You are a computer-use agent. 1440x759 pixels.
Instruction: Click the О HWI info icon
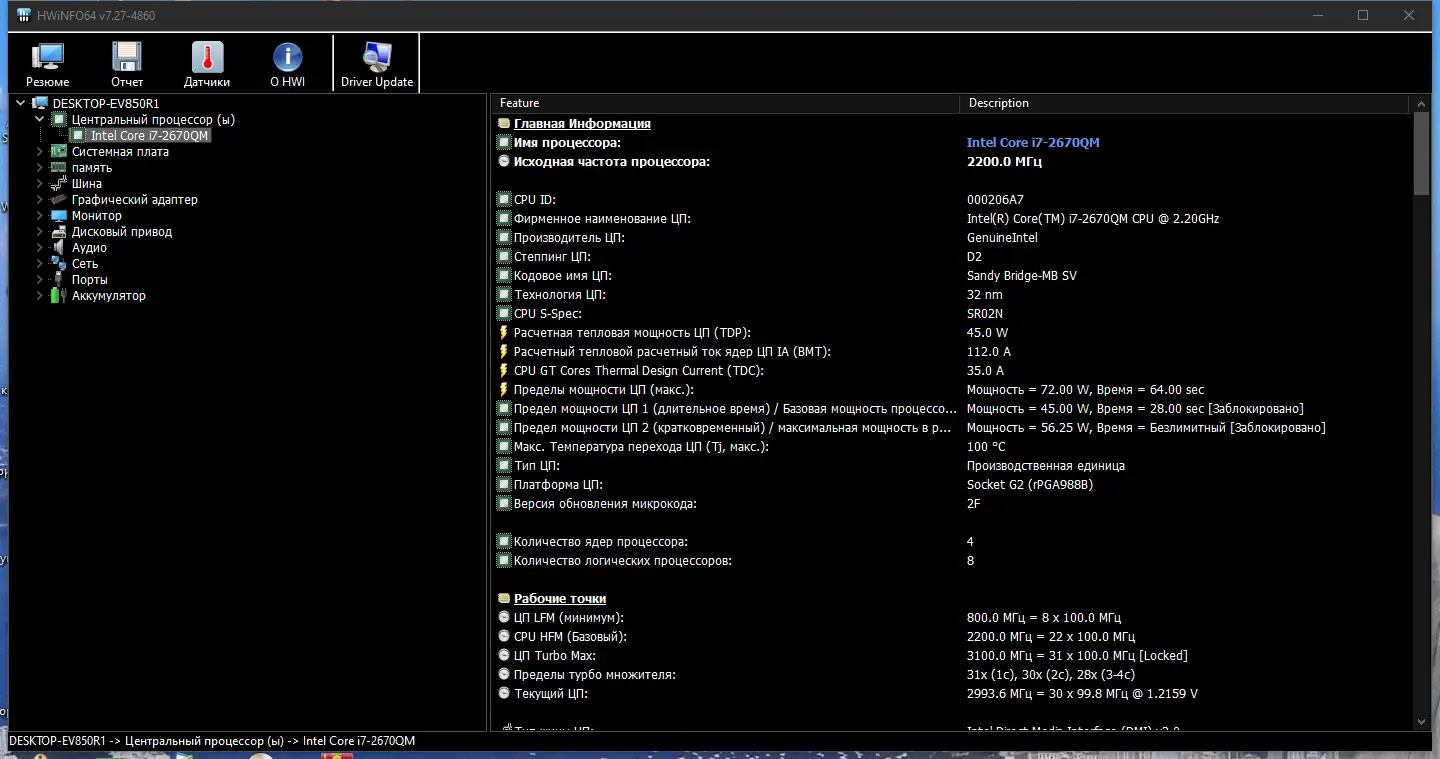click(287, 64)
